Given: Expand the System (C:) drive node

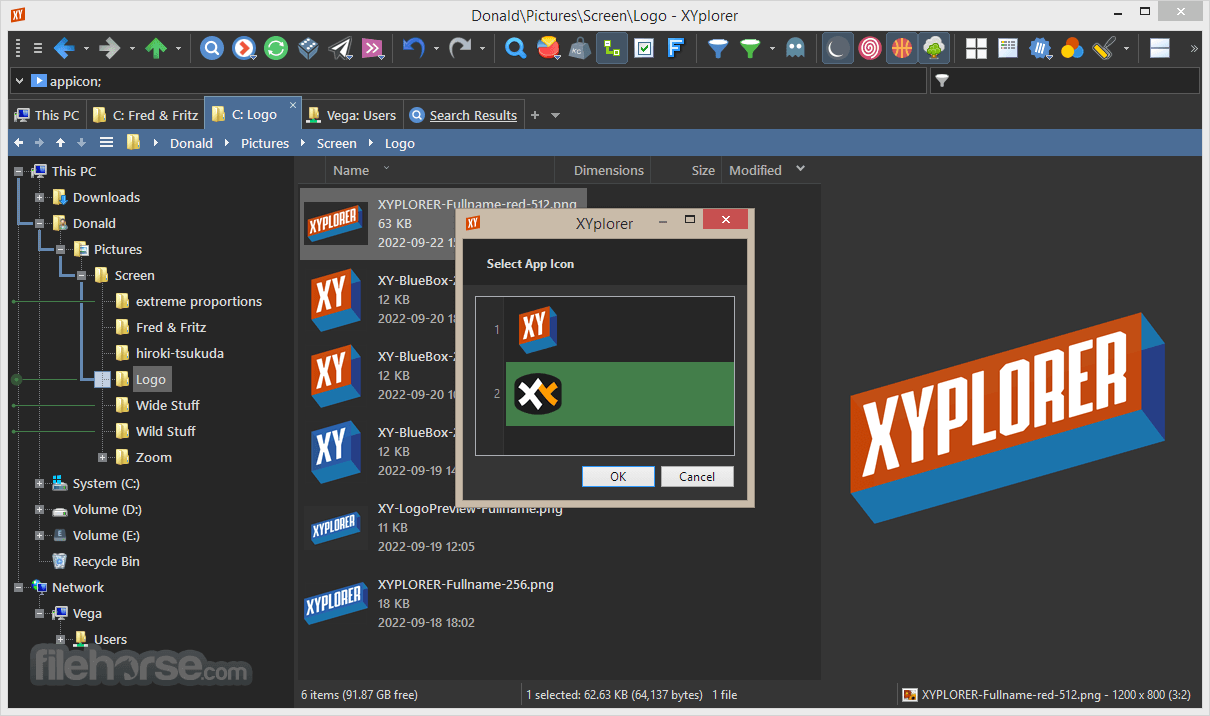Looking at the screenshot, I should pyautogui.click(x=40, y=483).
